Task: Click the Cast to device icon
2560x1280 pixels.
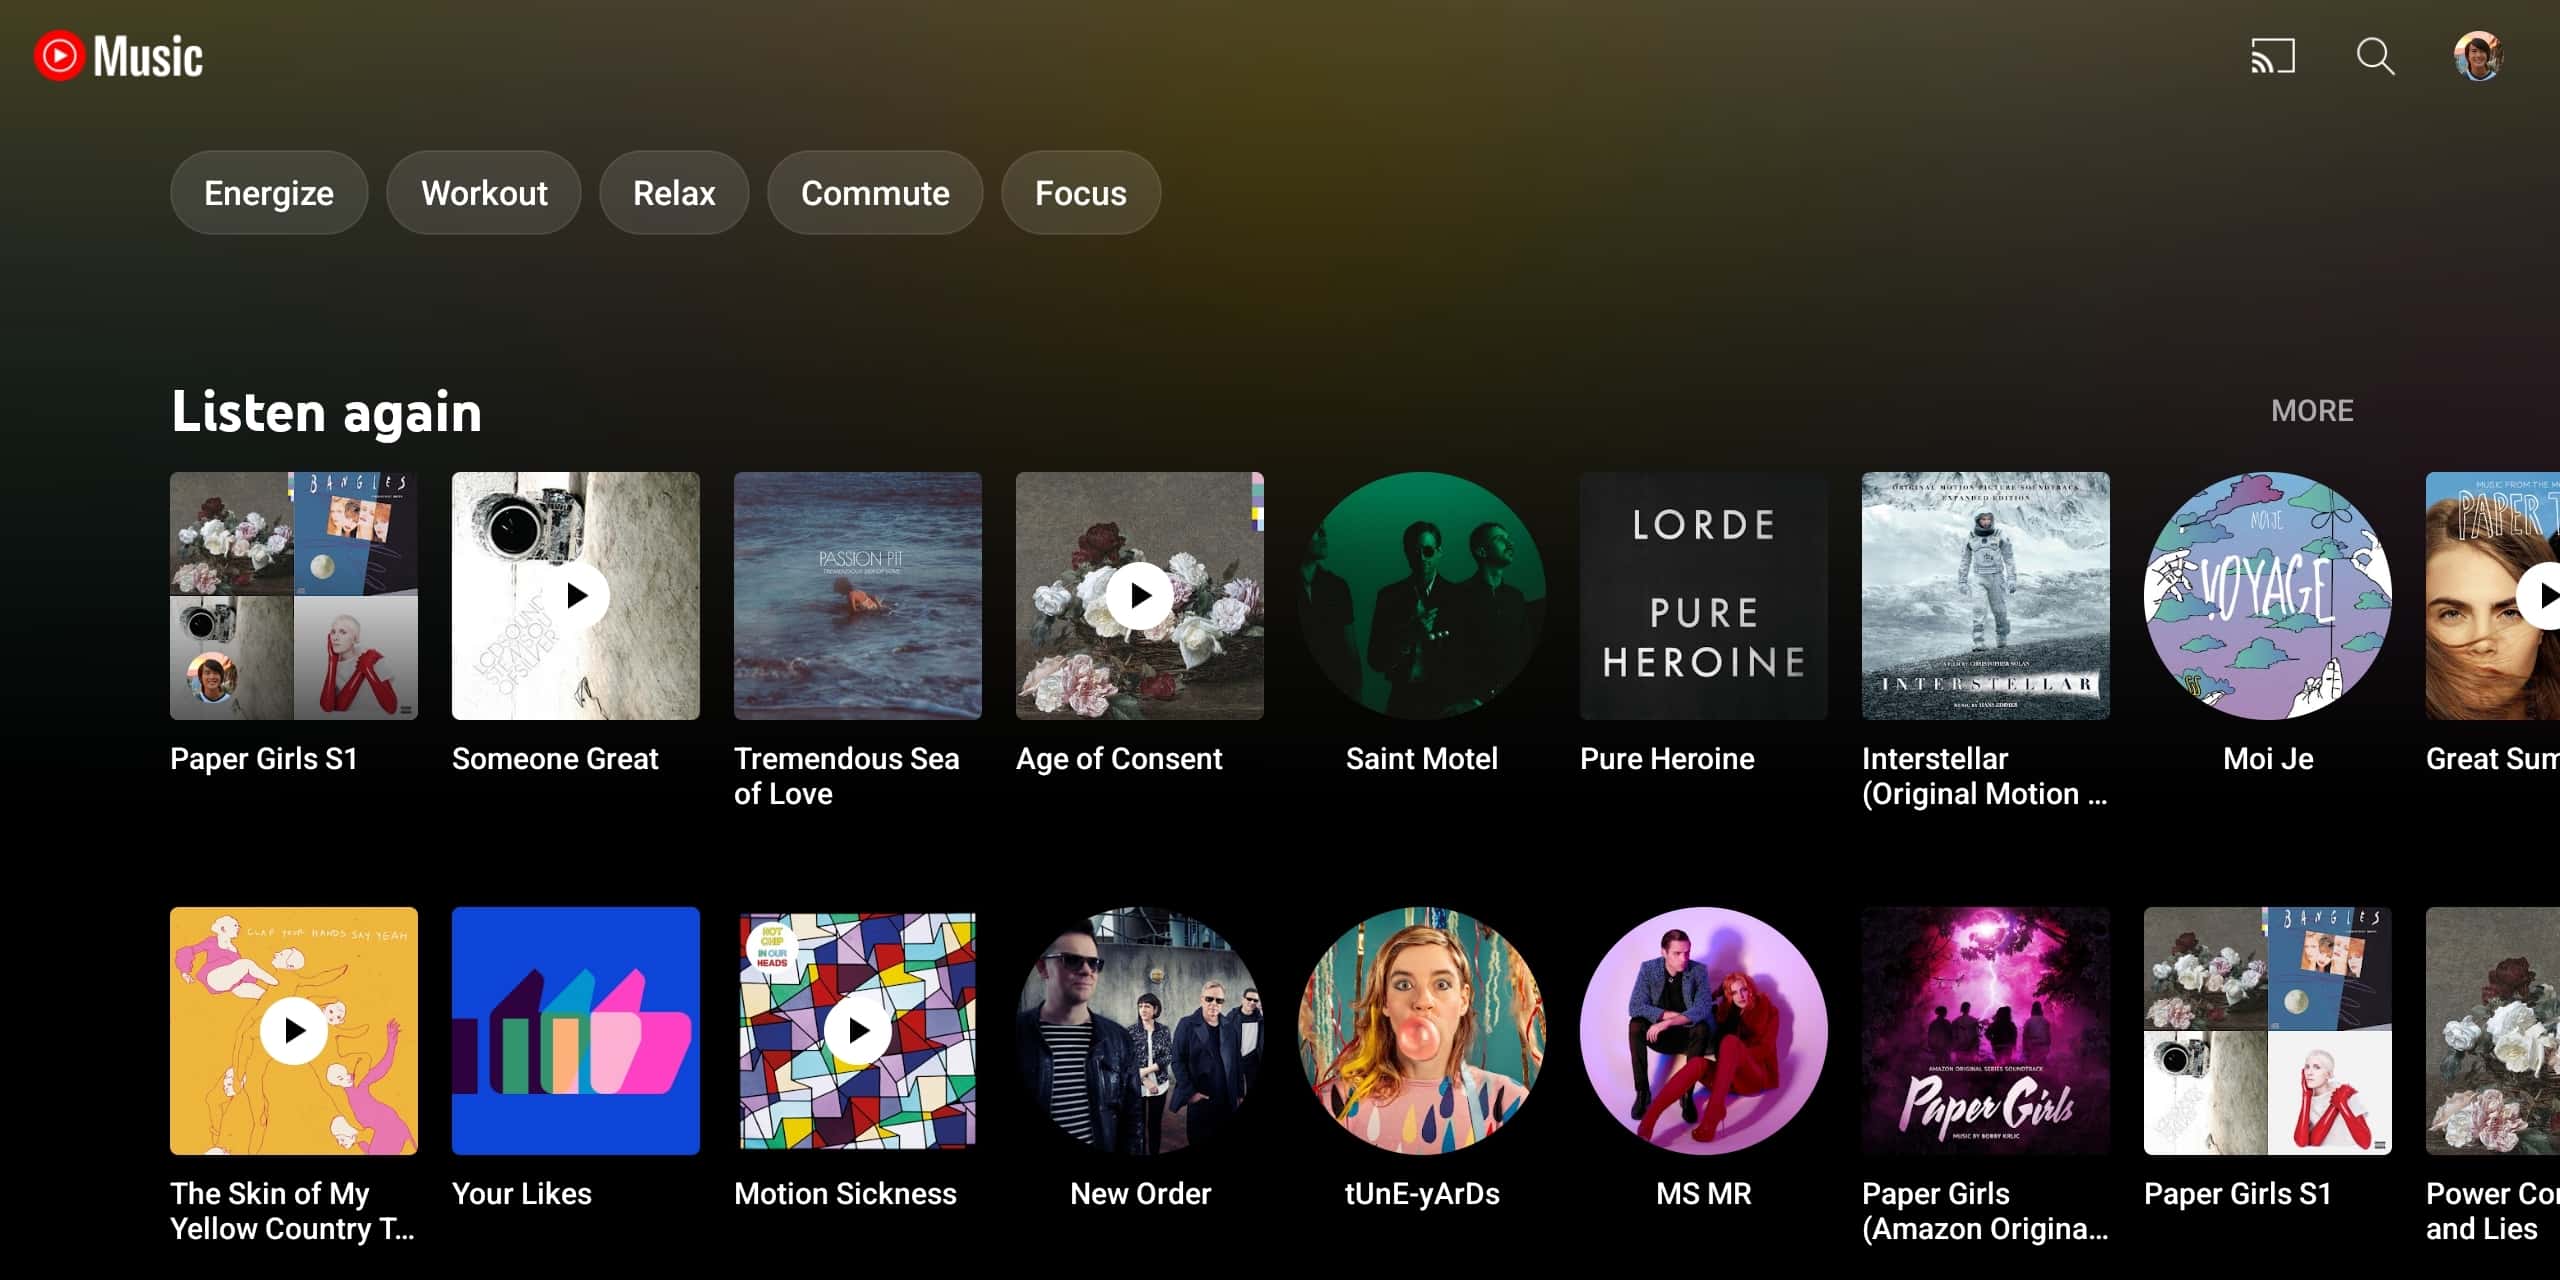Action: click(2272, 56)
